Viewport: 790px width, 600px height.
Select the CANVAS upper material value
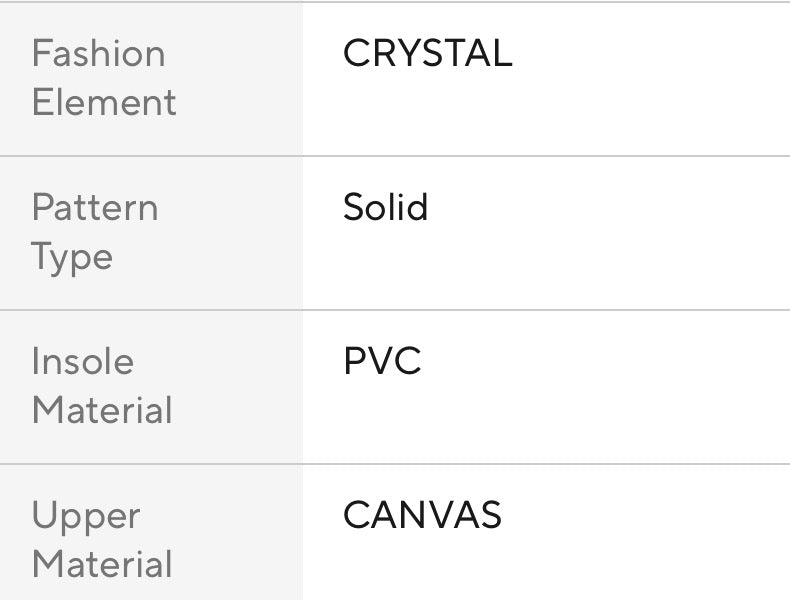pyautogui.click(x=422, y=516)
